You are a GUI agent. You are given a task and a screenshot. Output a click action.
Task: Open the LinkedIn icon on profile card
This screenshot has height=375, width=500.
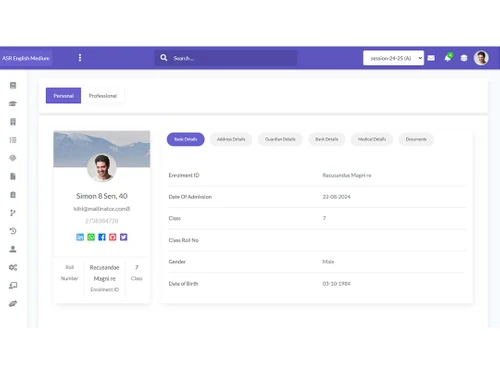[80, 237]
